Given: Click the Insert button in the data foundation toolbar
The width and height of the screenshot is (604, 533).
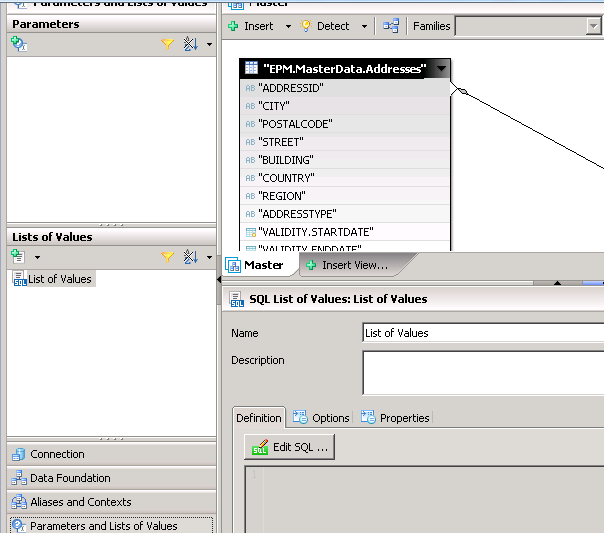Looking at the screenshot, I should click(x=251, y=26).
